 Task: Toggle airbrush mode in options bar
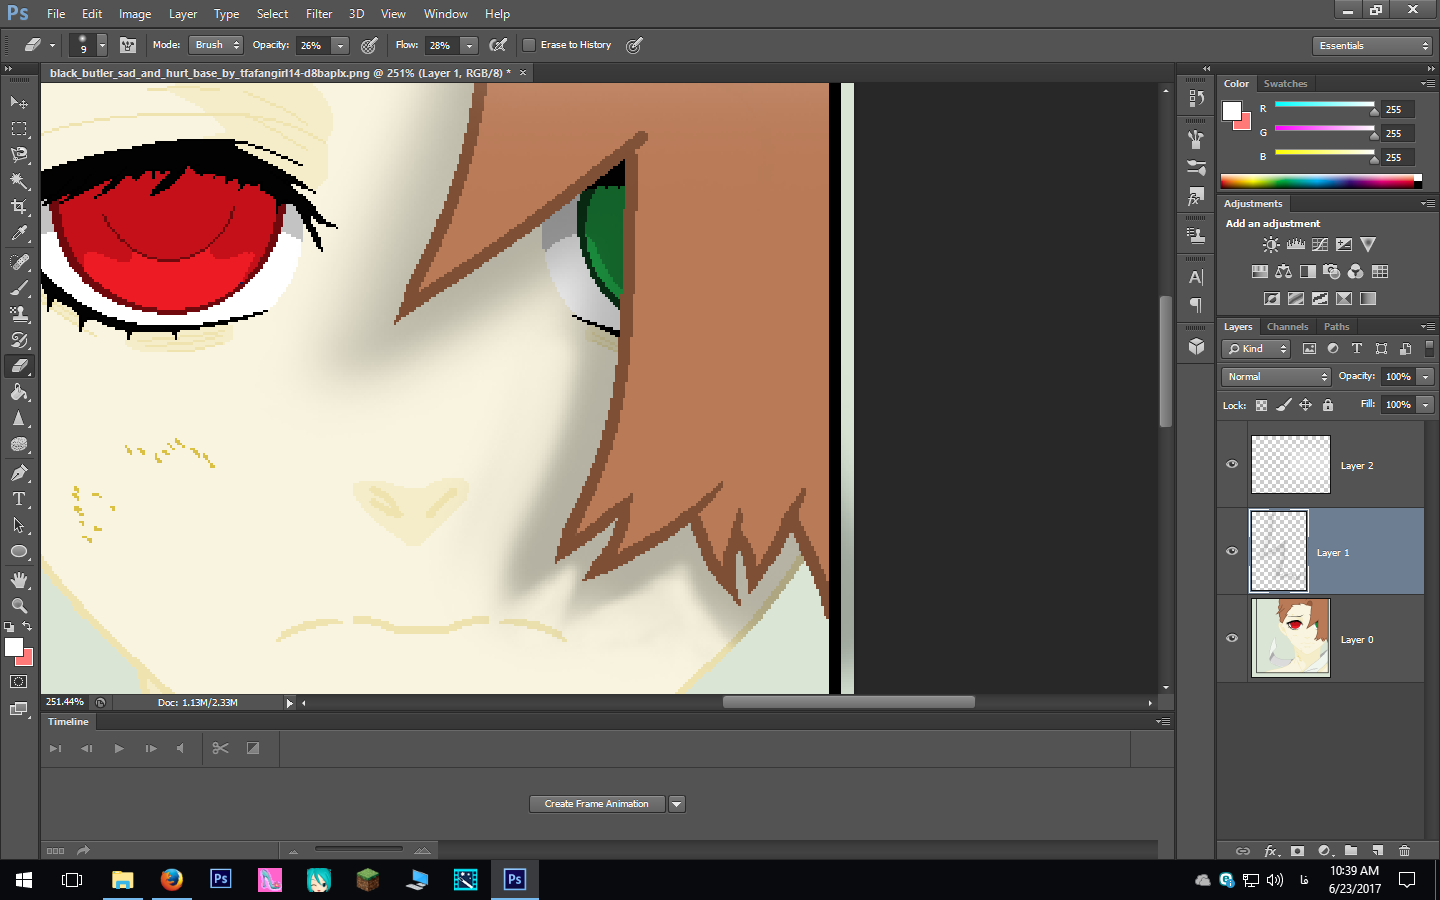[x=498, y=45]
